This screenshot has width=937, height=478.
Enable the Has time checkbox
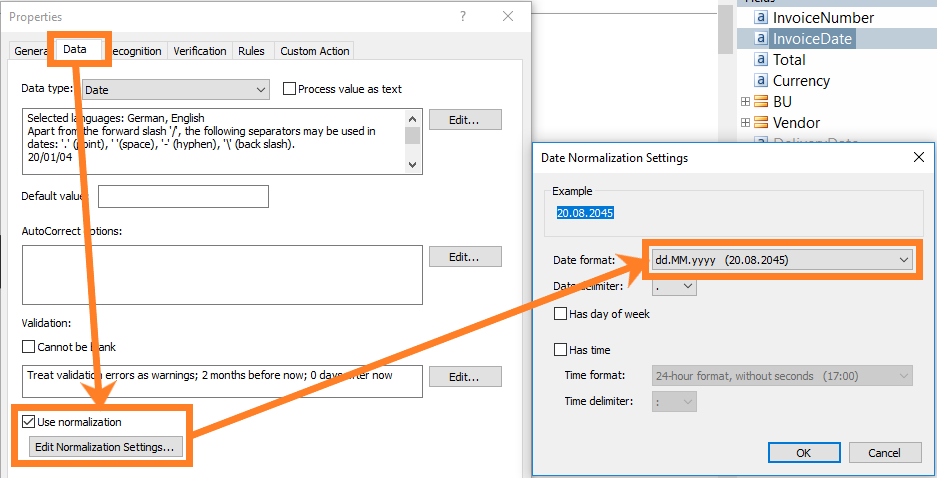pos(561,350)
